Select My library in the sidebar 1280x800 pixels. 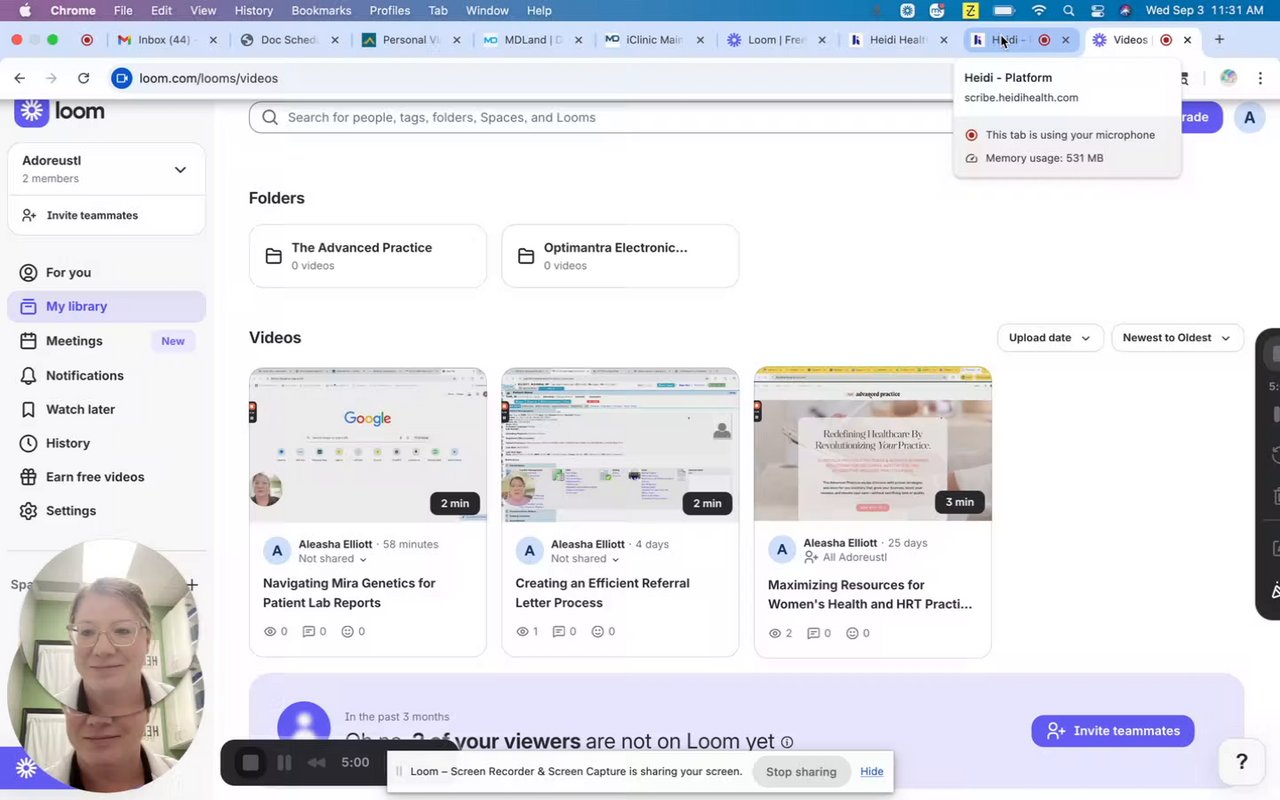click(106, 306)
